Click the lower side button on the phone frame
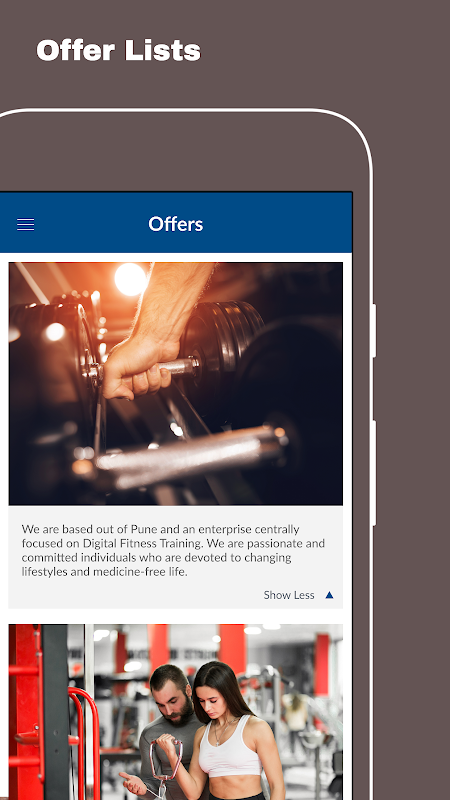Viewport: 450px width, 800px height. click(374, 473)
